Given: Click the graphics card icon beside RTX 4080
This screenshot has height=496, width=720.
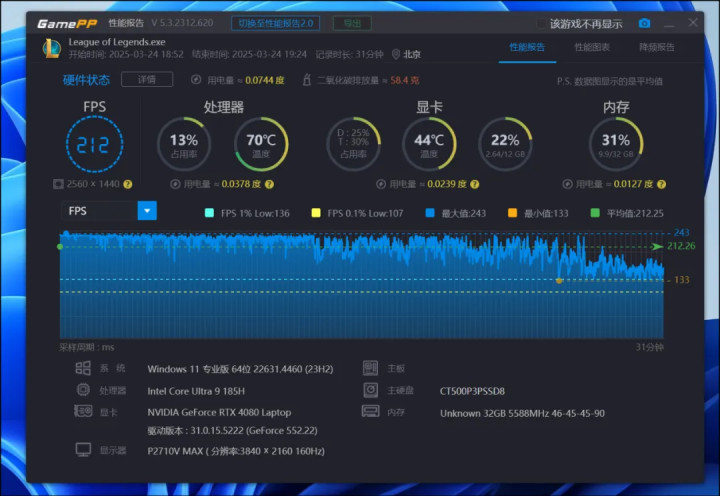Looking at the screenshot, I should (83, 411).
